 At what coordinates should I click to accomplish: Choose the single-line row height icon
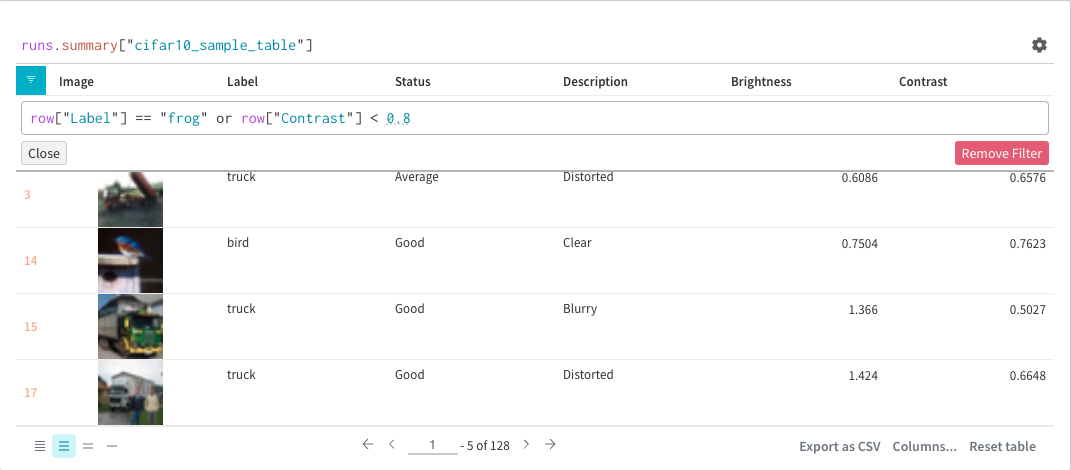[112, 446]
